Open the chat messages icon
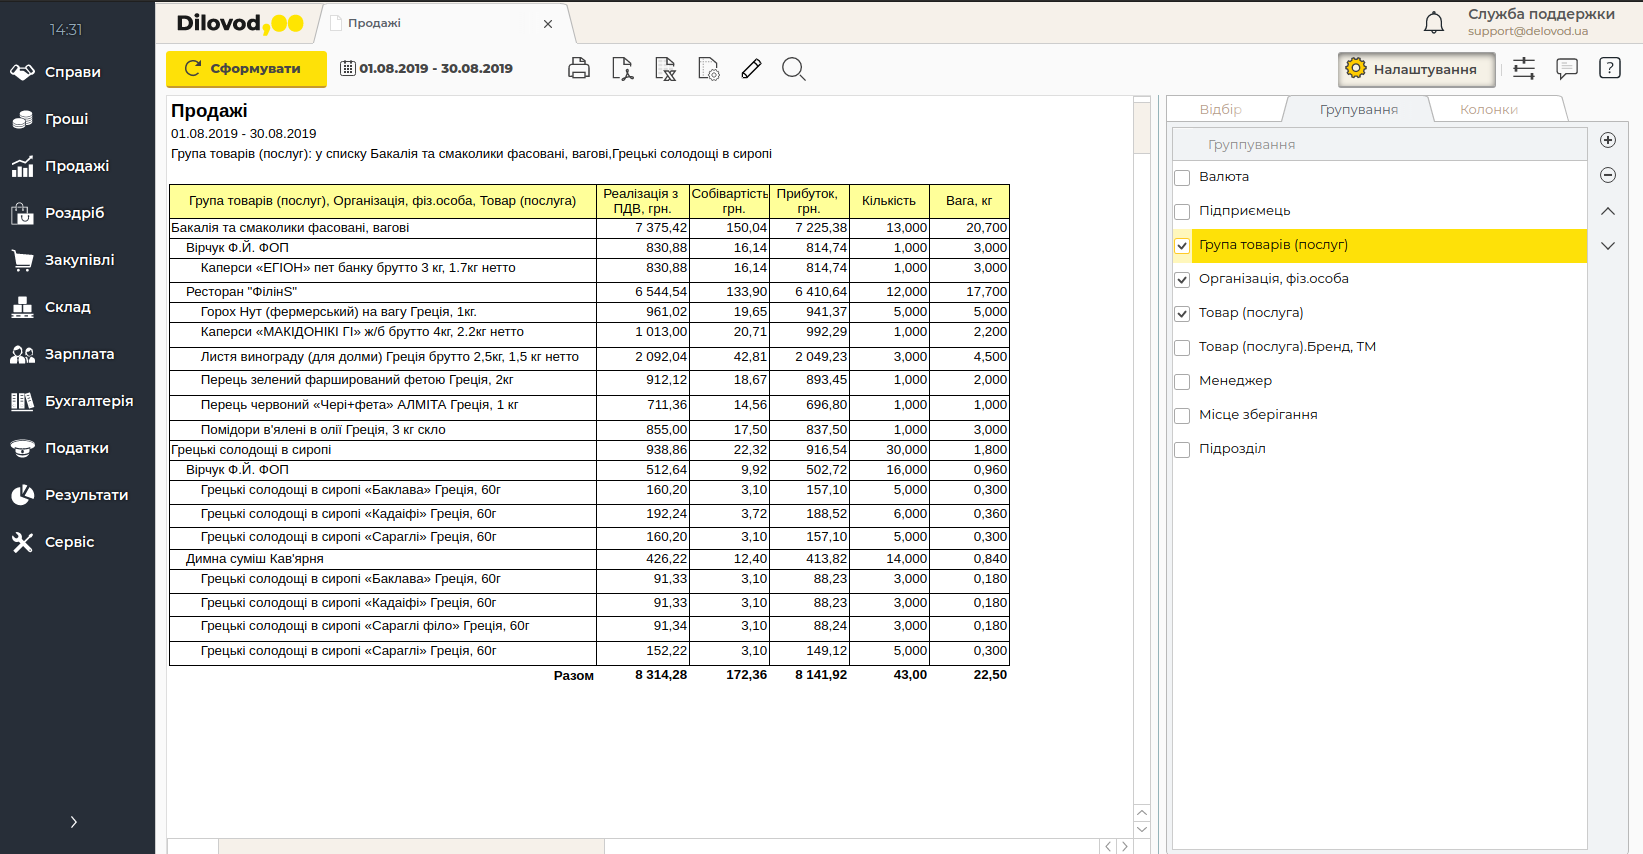 tap(1566, 69)
